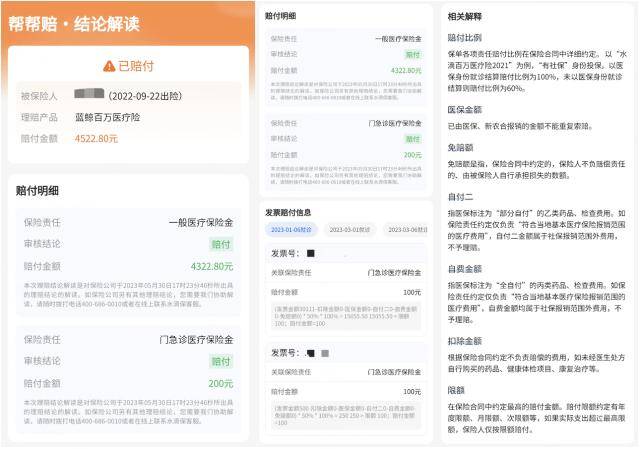Click the 自付二 explanation heading
The image size is (640, 449).
459,197
